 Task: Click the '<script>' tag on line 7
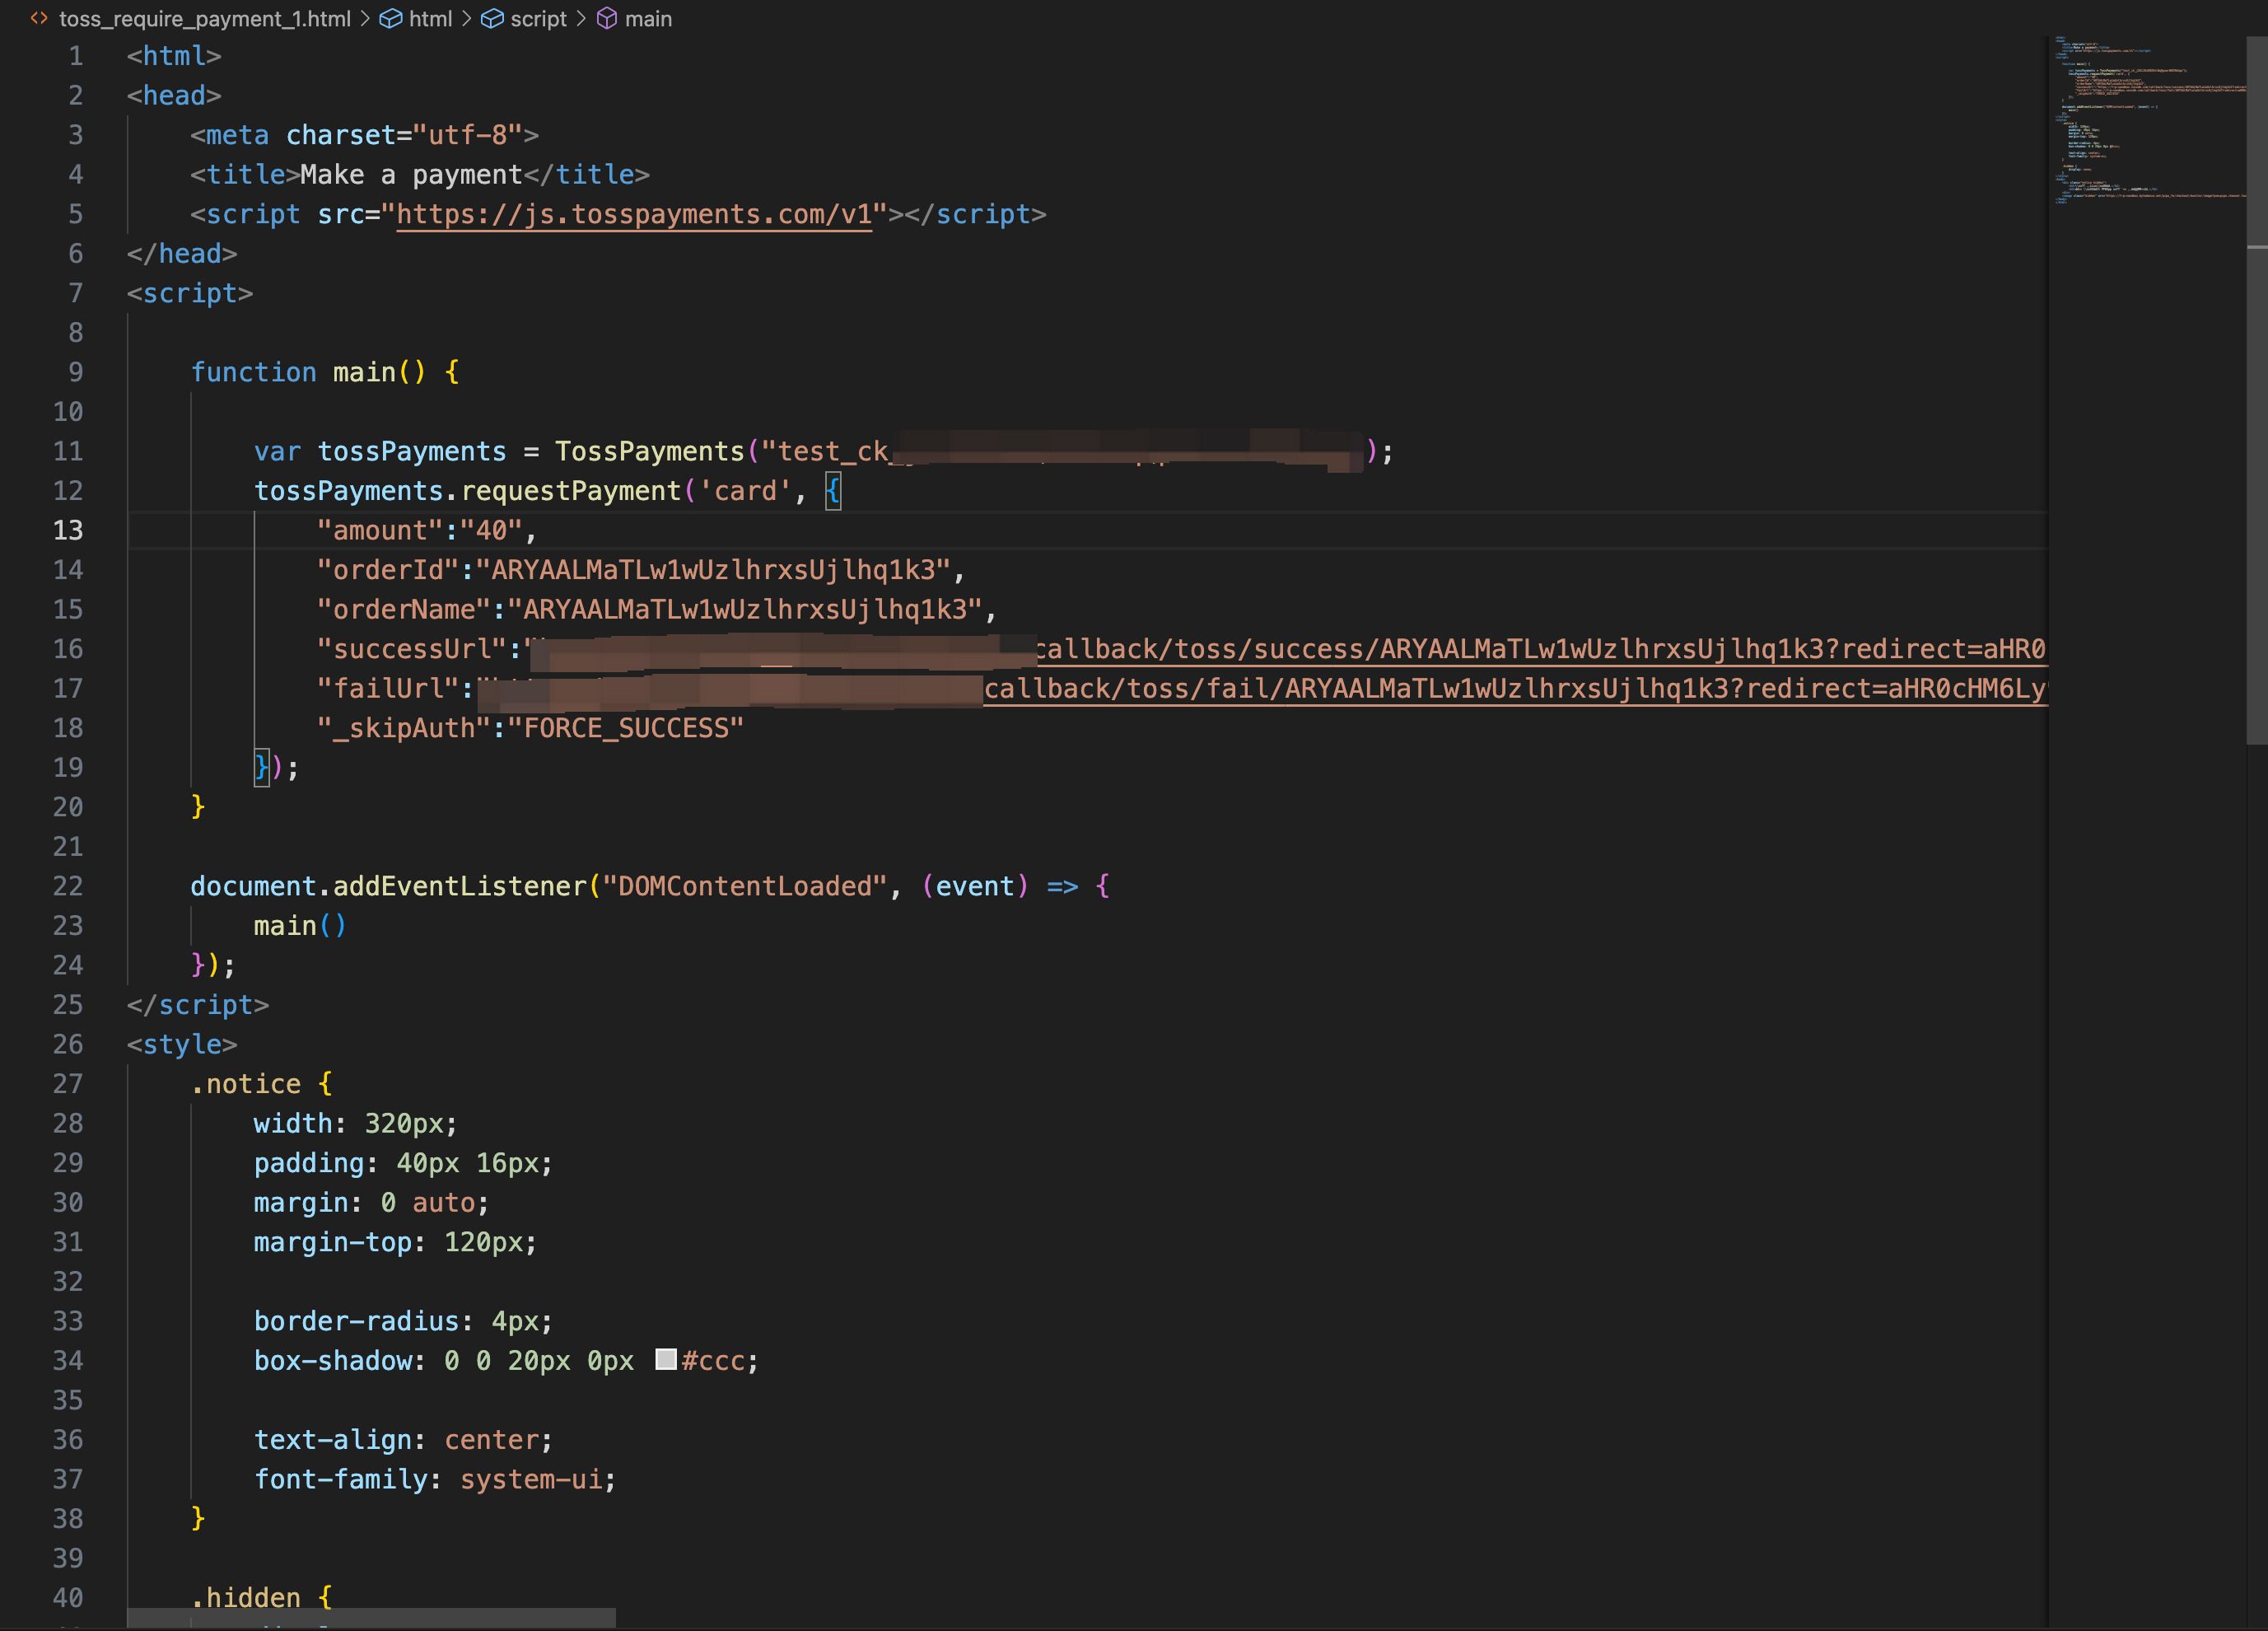190,294
